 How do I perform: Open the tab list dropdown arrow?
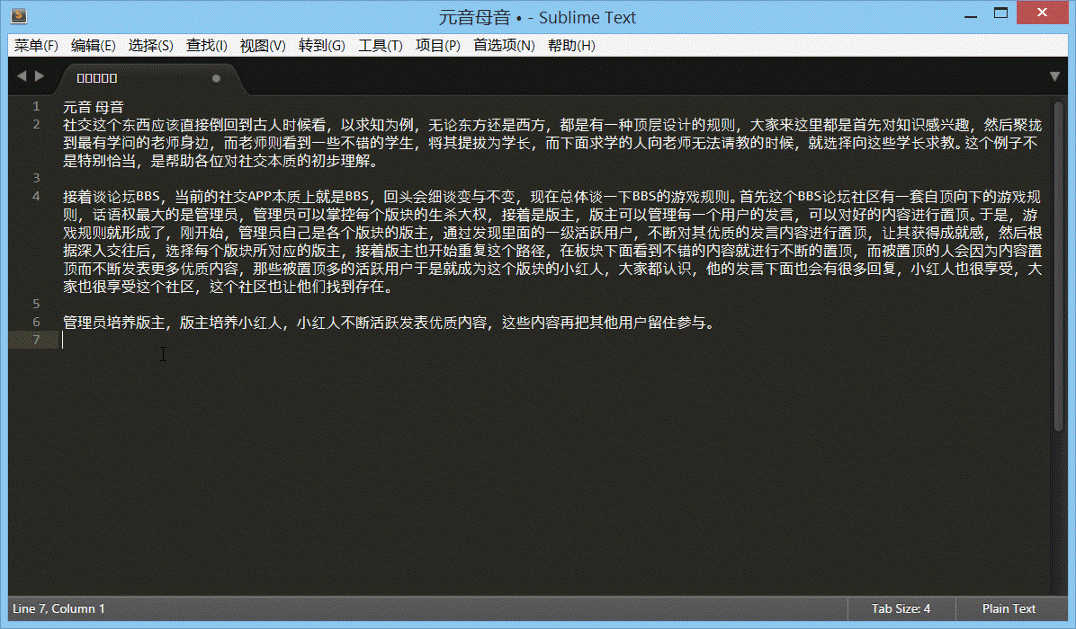click(x=1054, y=76)
